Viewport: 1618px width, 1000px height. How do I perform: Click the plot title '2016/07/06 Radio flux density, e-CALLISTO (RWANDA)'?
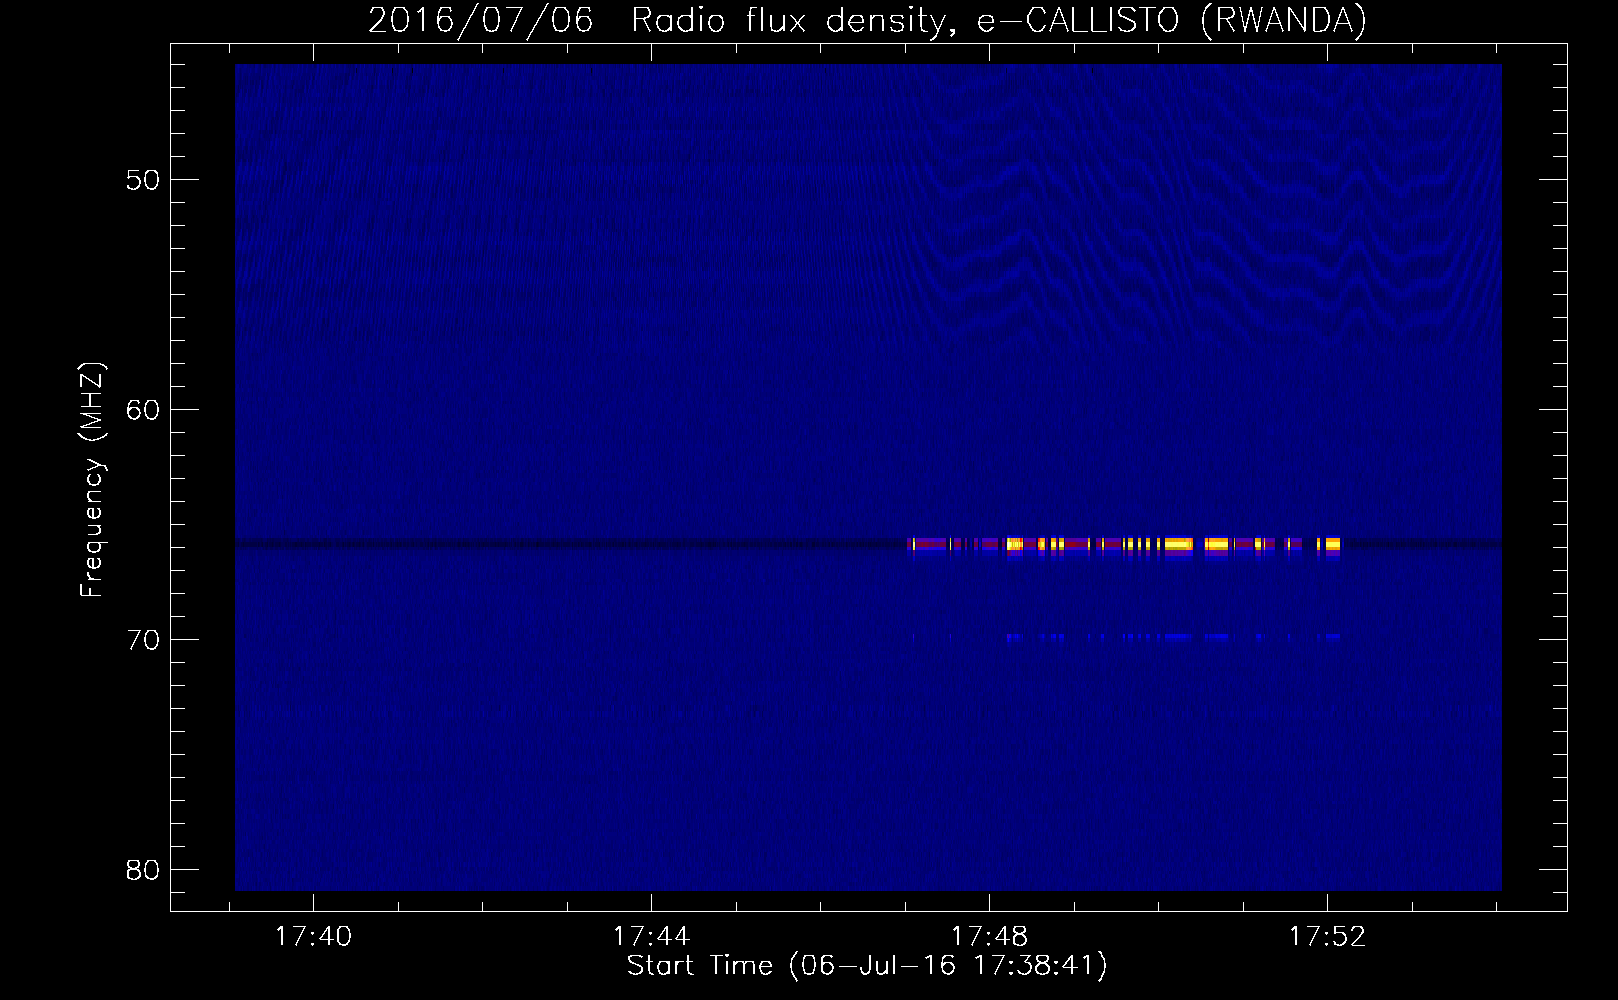pos(867,20)
